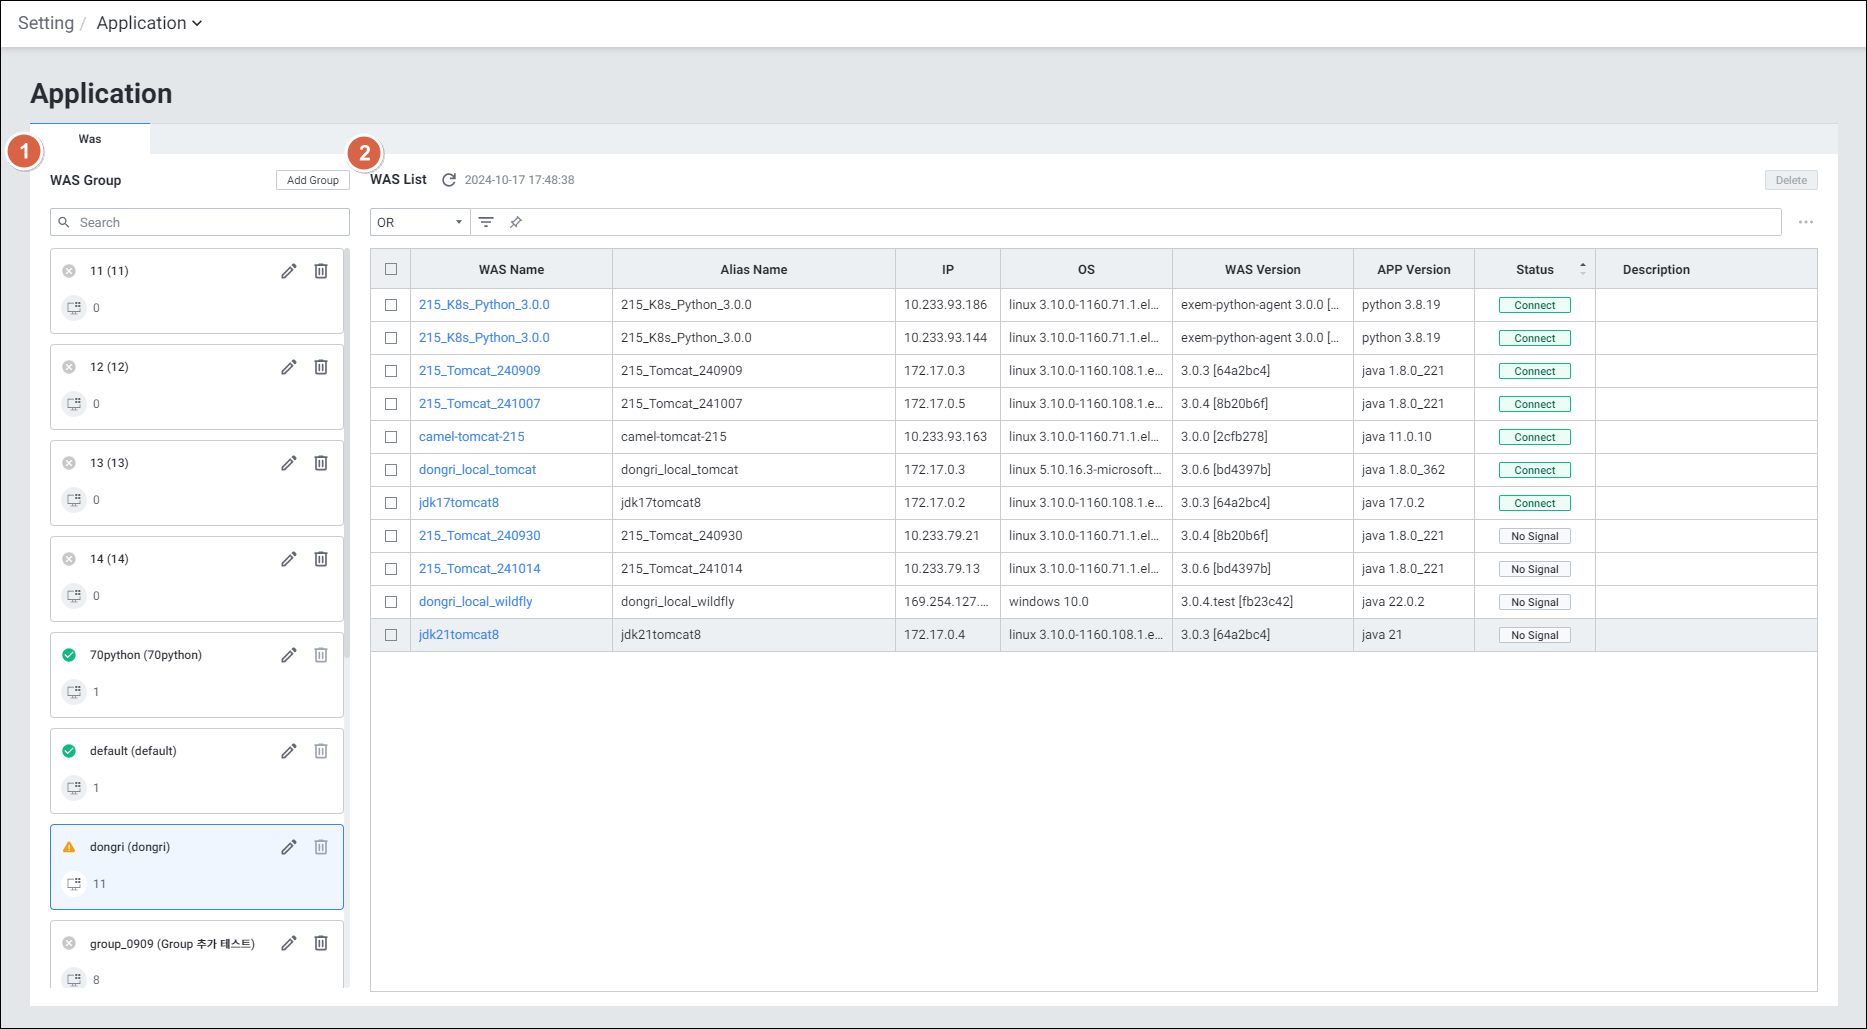Go to Setting in the breadcrumb
This screenshot has height=1029, width=1867.
point(46,23)
